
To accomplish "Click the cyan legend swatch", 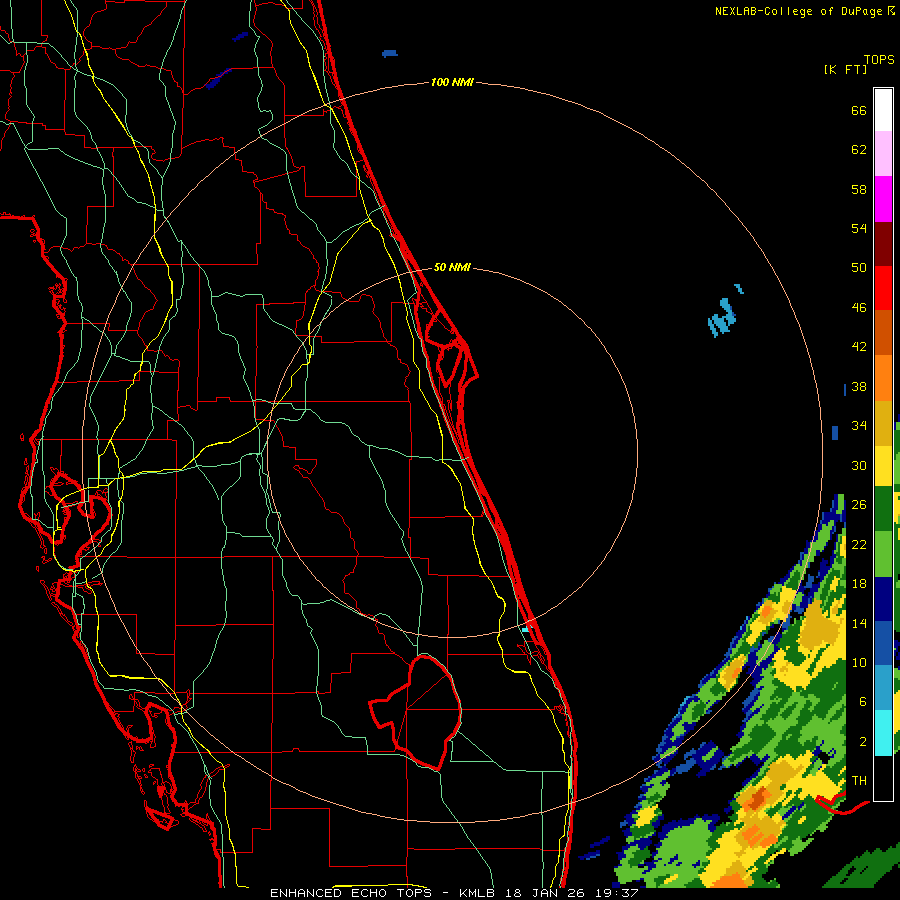I will (x=883, y=733).
